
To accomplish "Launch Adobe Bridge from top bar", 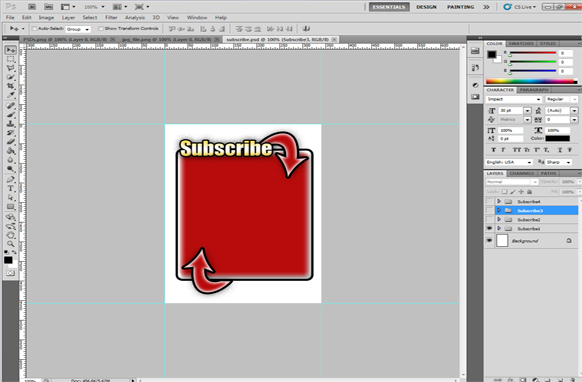I will (32, 7).
